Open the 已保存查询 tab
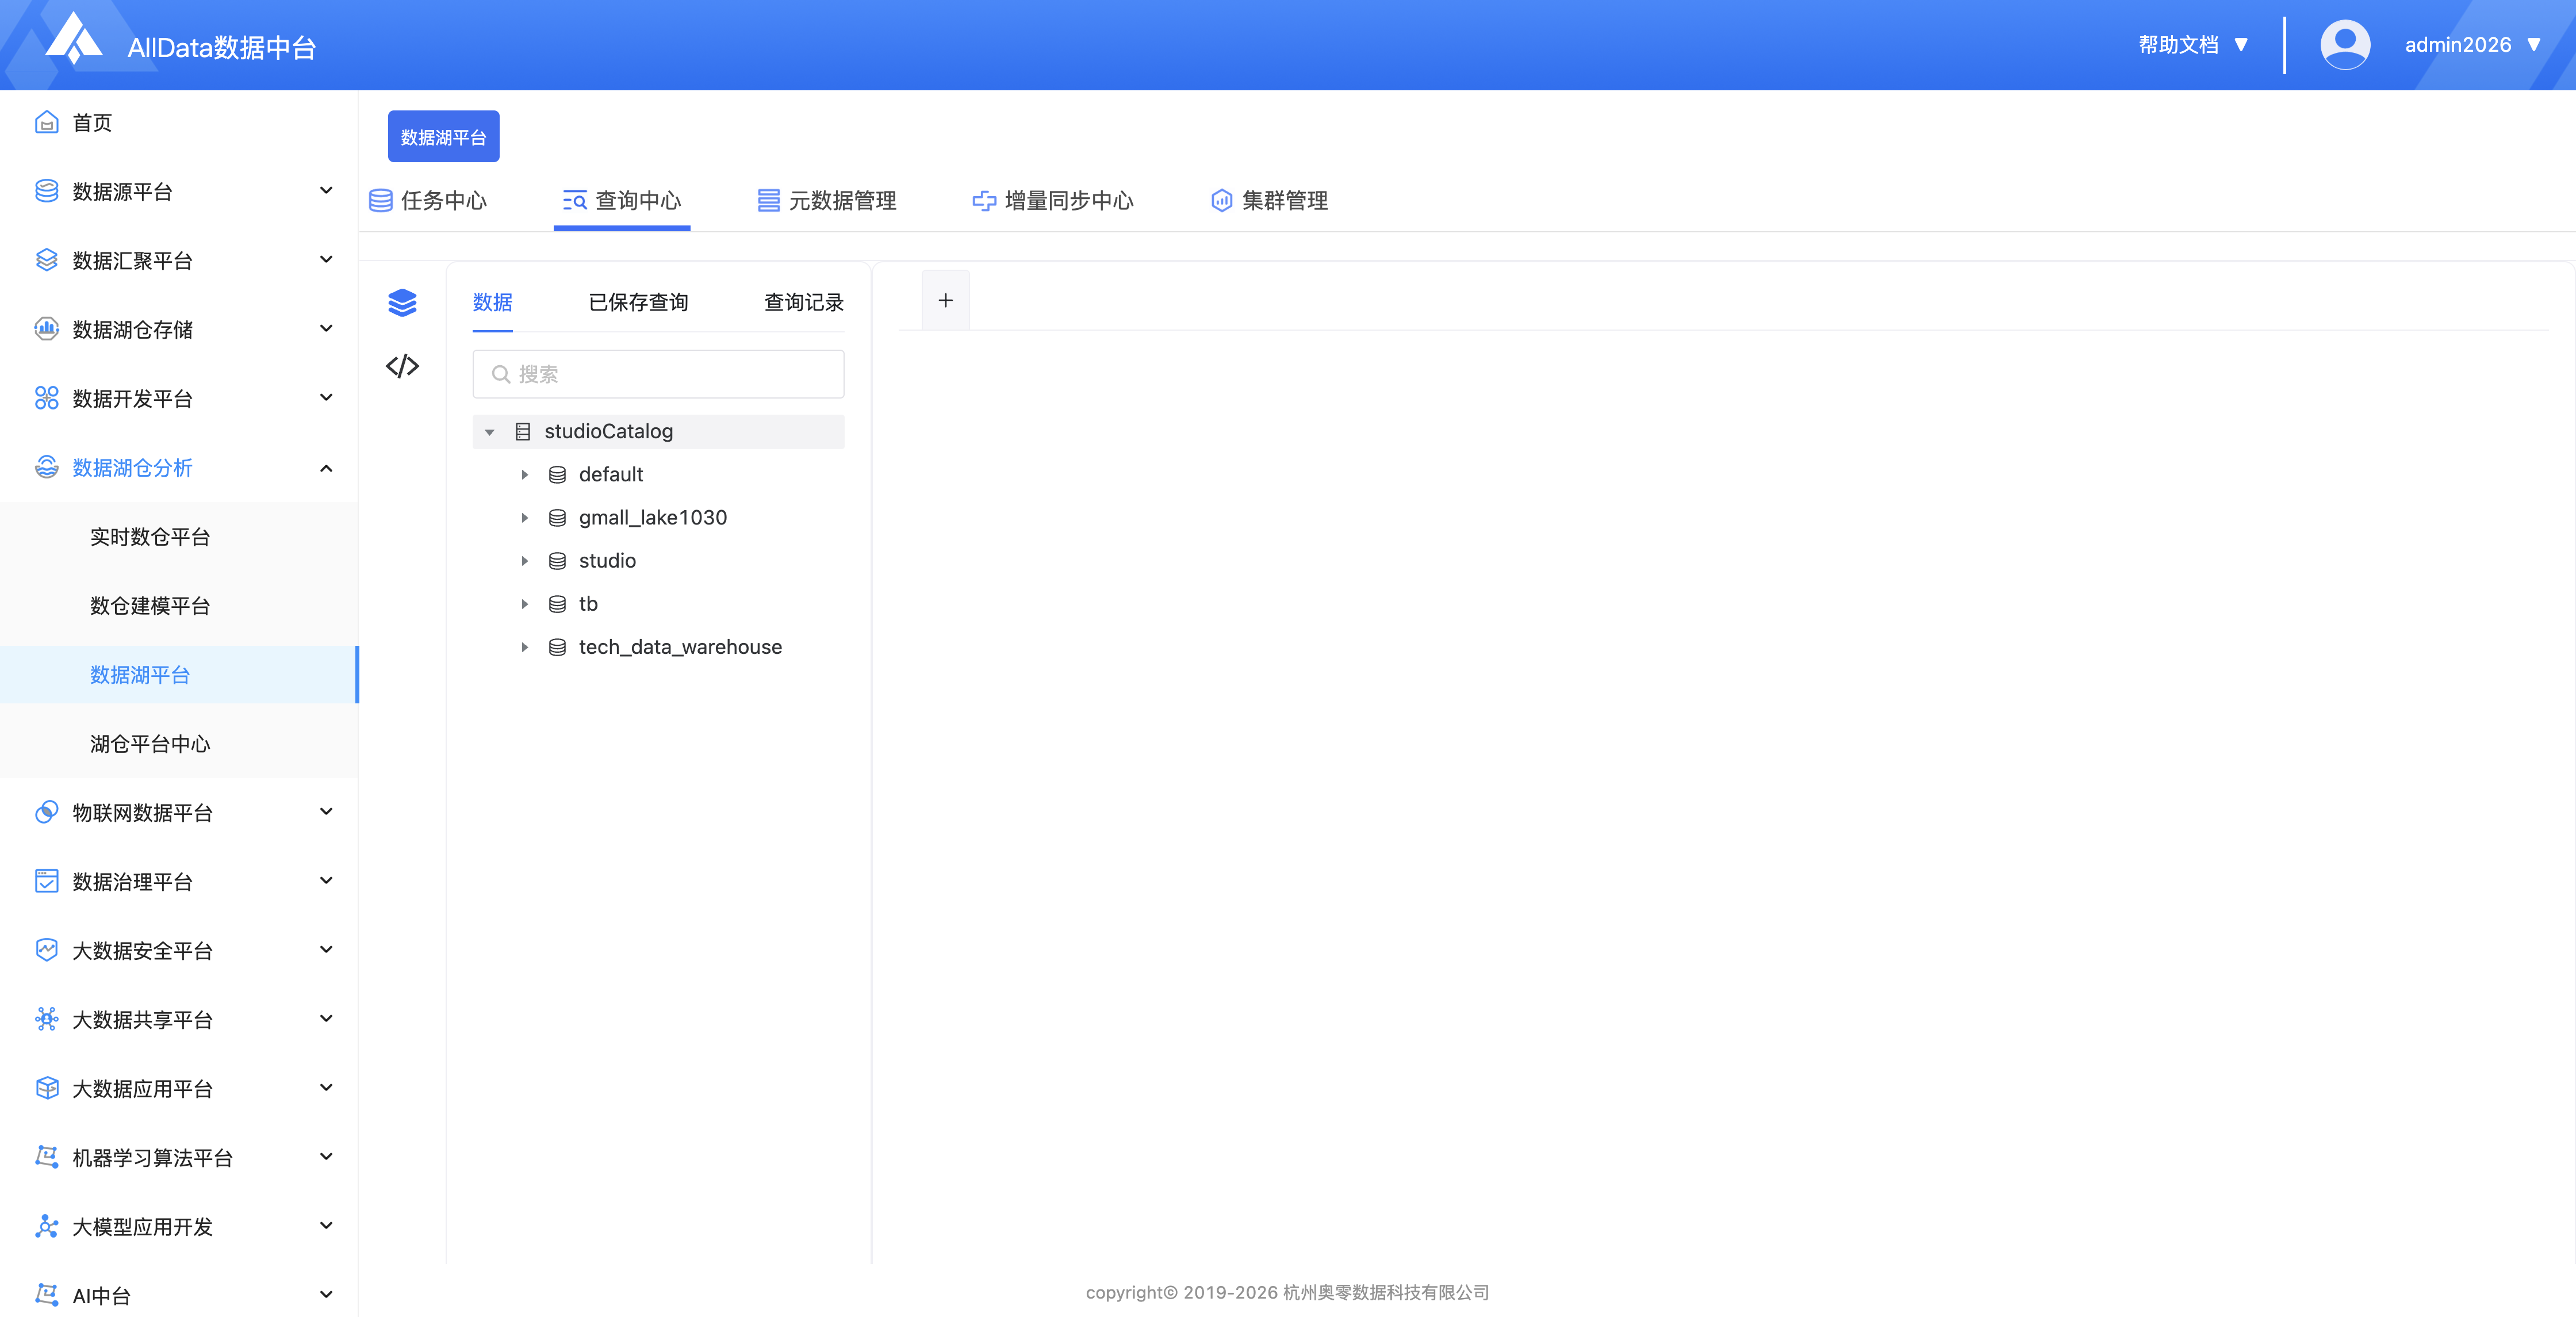The height and width of the screenshot is (1317, 2576). (x=638, y=302)
